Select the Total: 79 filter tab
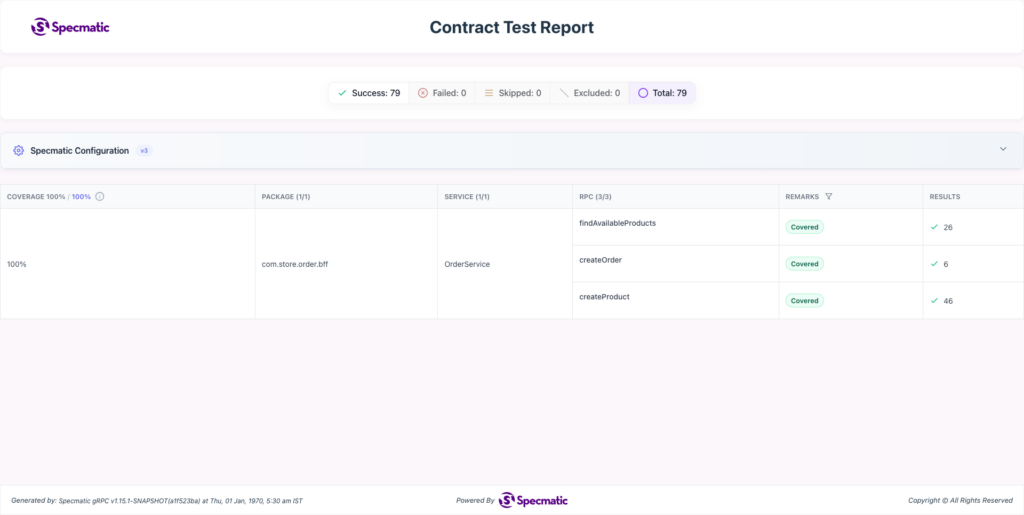This screenshot has width=1024, height=515. (x=662, y=93)
